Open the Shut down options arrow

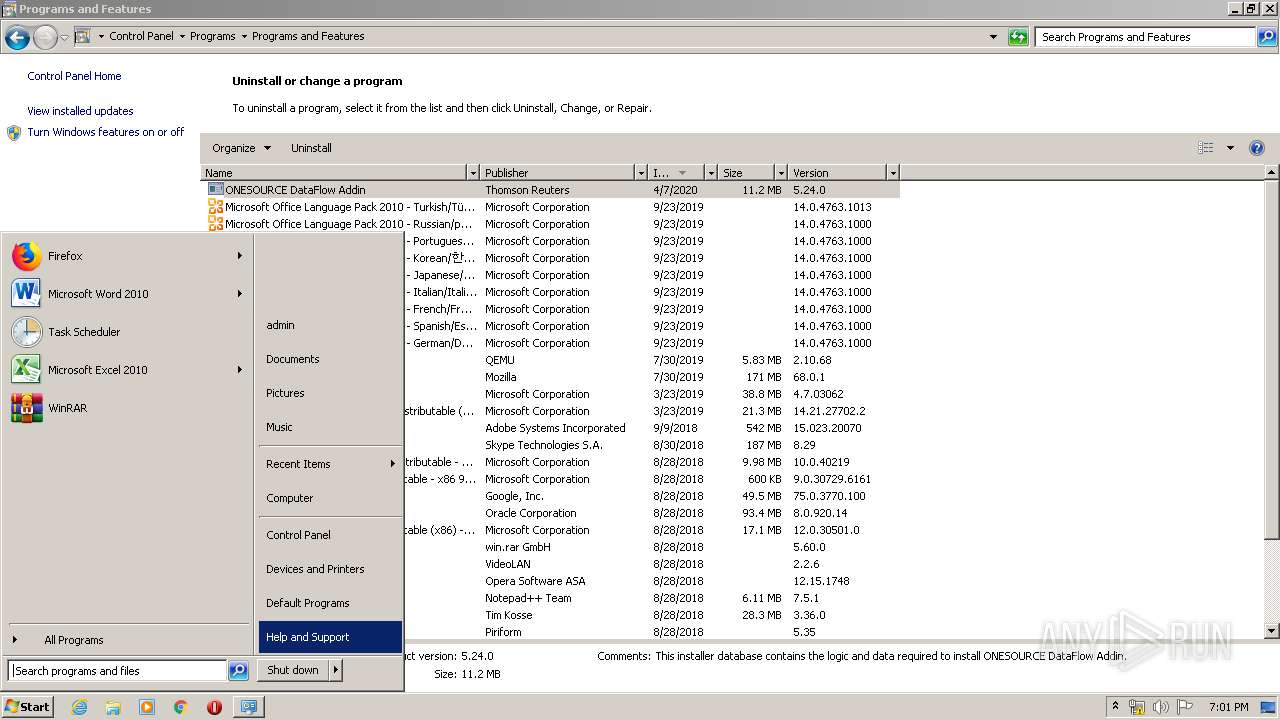click(x=336, y=670)
